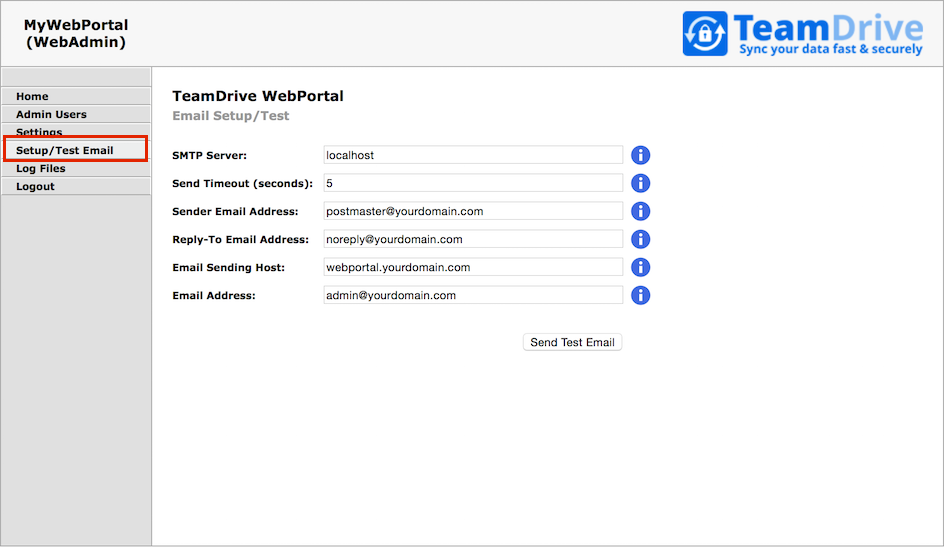
Task: Click the 'Email Sending Host:' label
Action: [229, 267]
